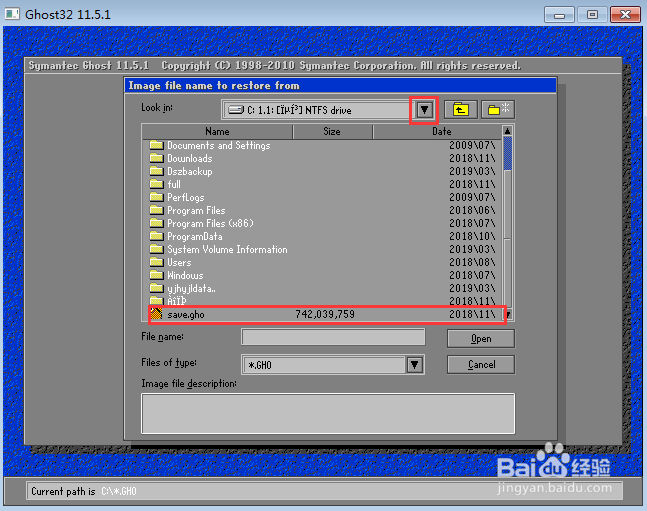Click the 'PerfLogs' folder name
This screenshot has height=511, width=647.
(x=185, y=197)
